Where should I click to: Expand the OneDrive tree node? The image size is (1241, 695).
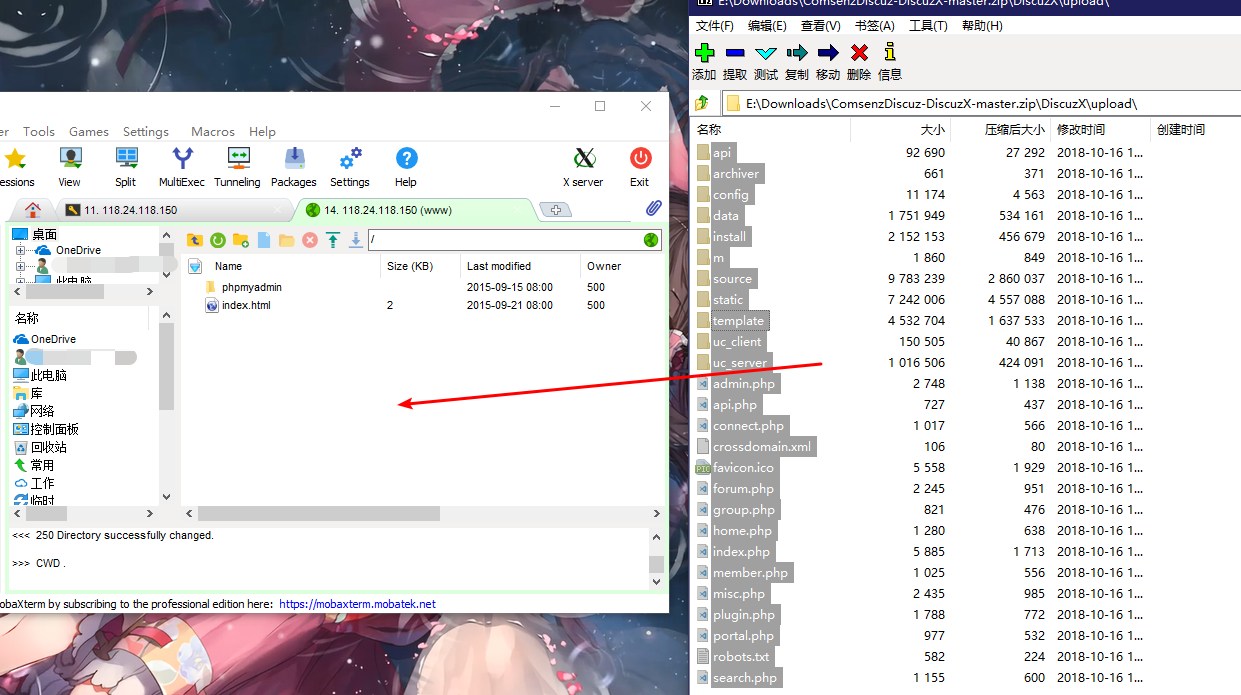pos(20,250)
